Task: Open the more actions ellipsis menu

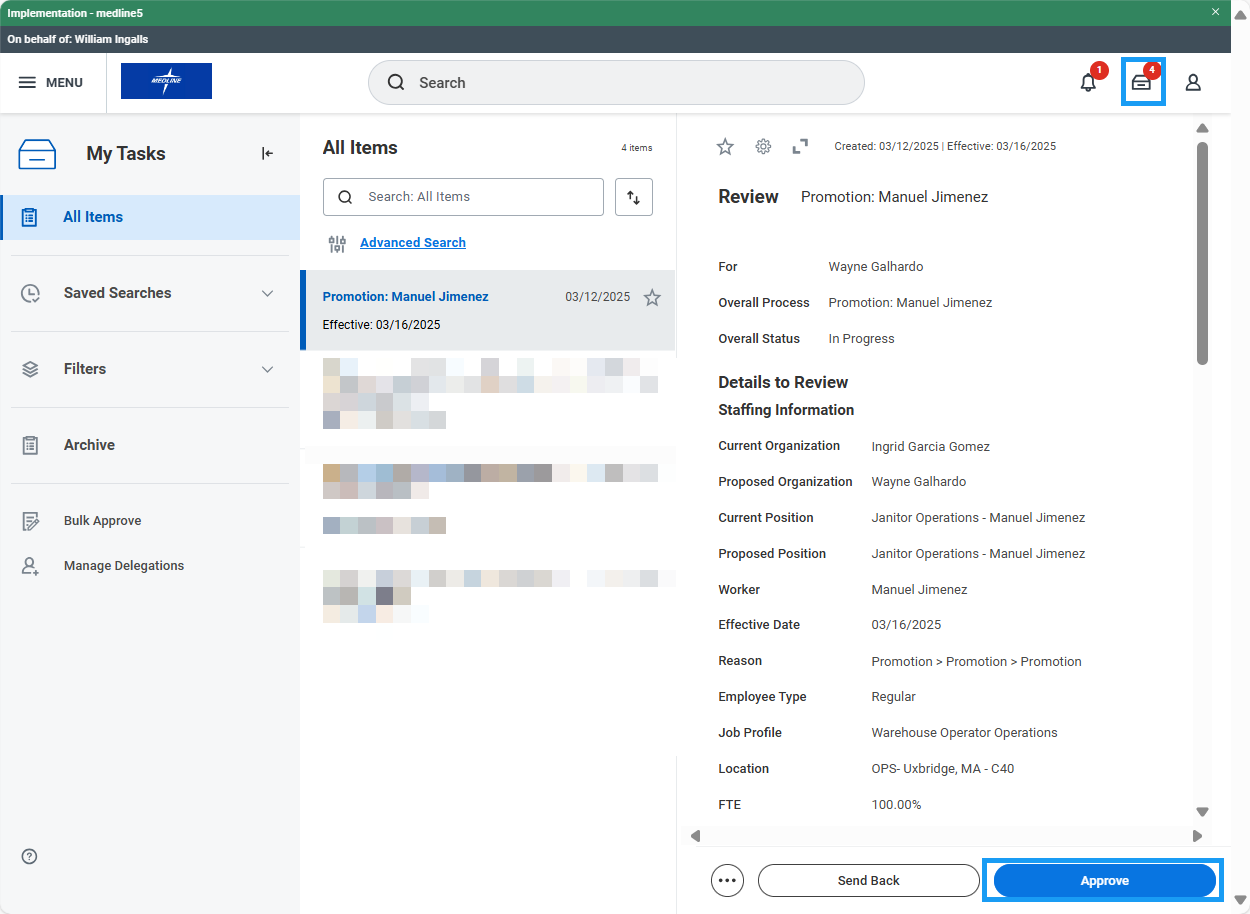Action: (727, 880)
